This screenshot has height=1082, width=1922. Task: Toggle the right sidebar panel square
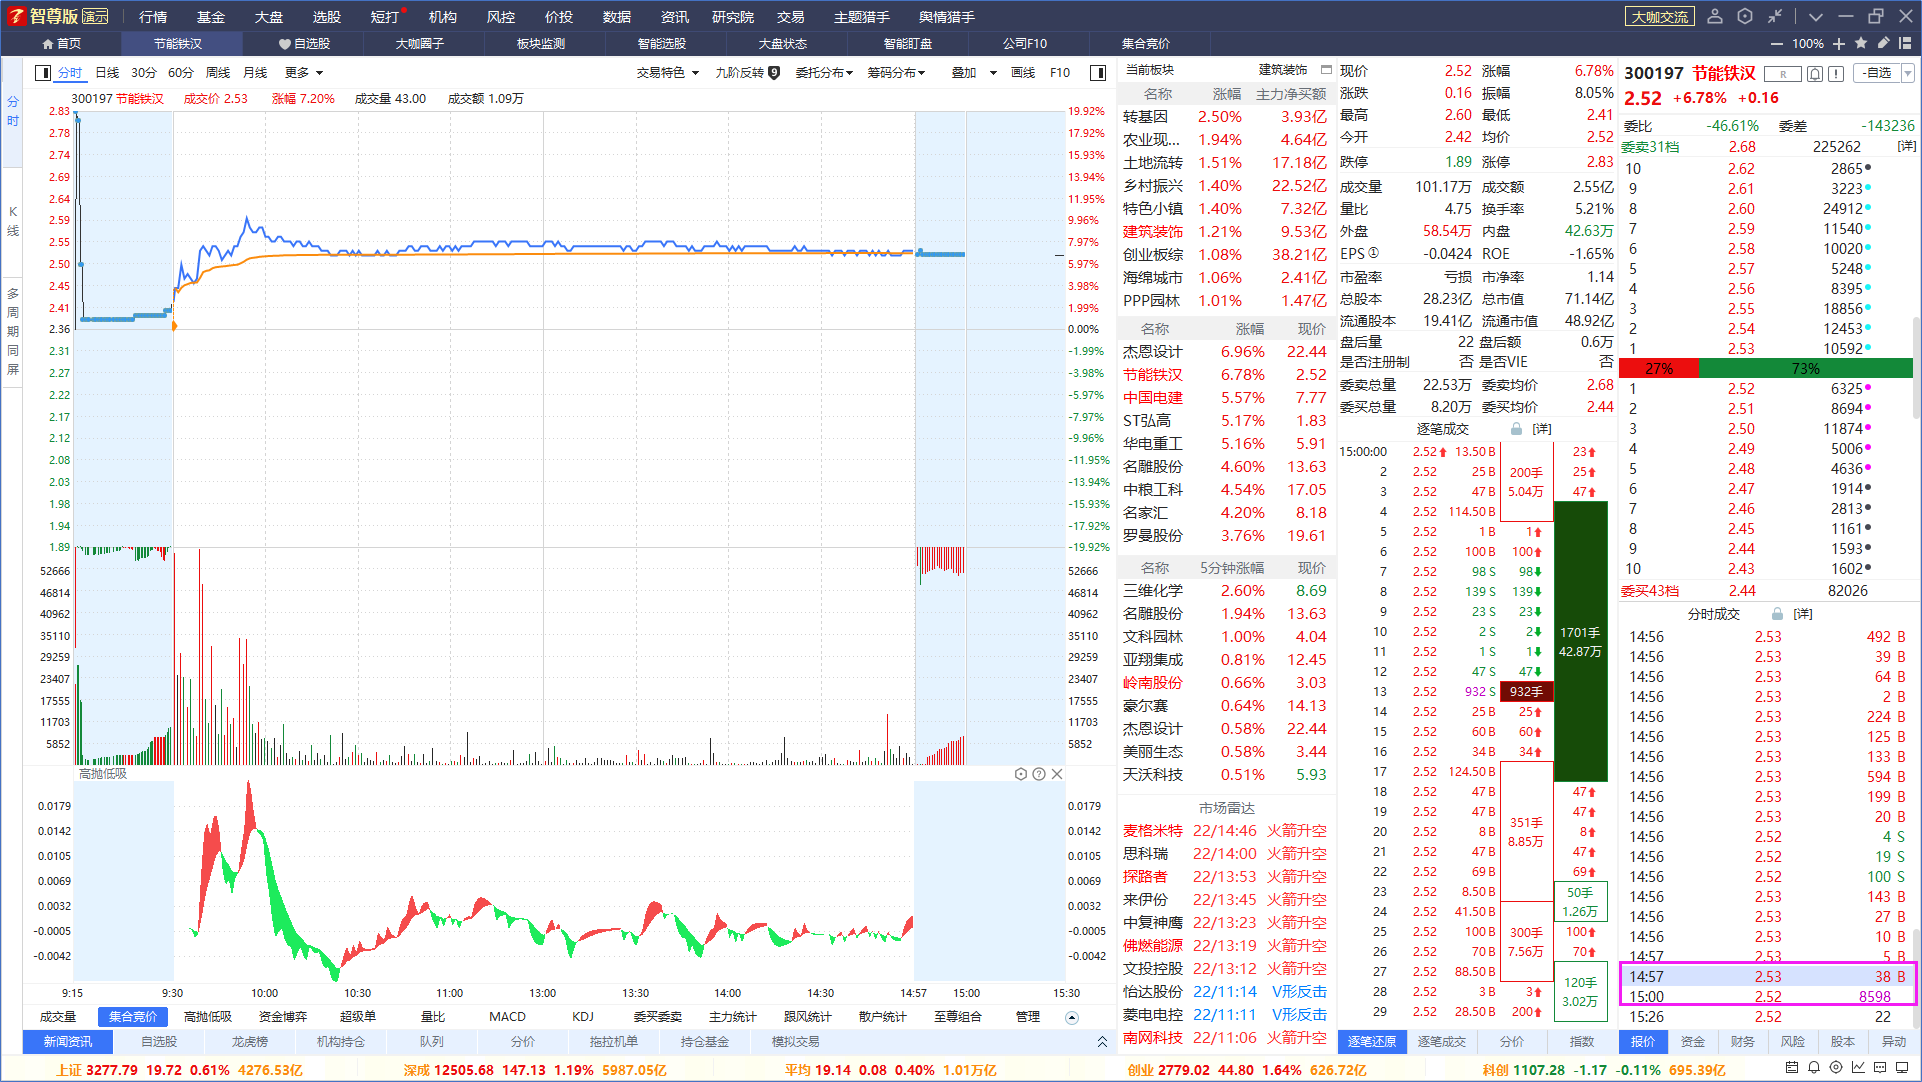tap(1098, 72)
